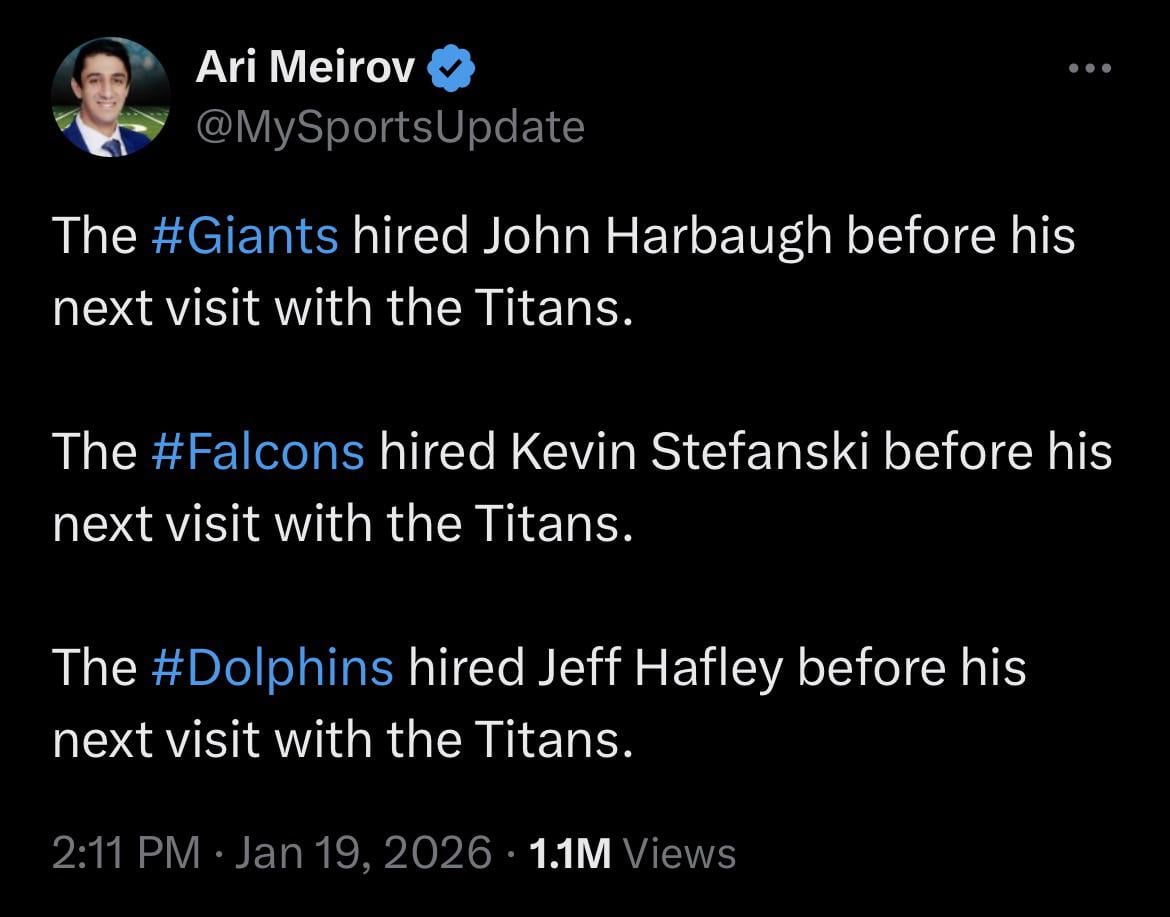Open the @MySportsUpdate handle
Screen dimensions: 1170x917
(390, 127)
